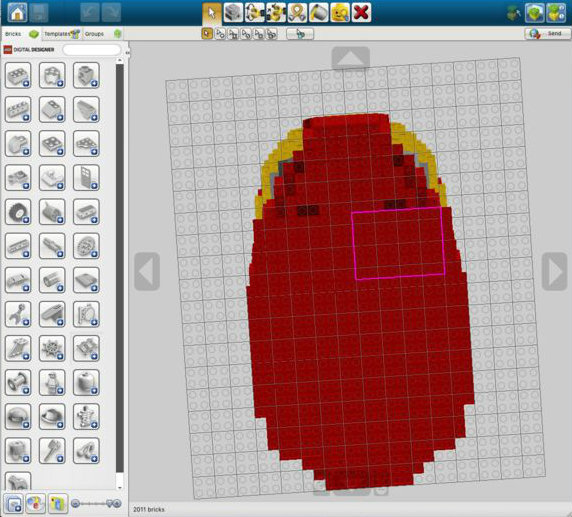572x517 pixels.
Task: Open the Templates tab
Action: point(62,34)
